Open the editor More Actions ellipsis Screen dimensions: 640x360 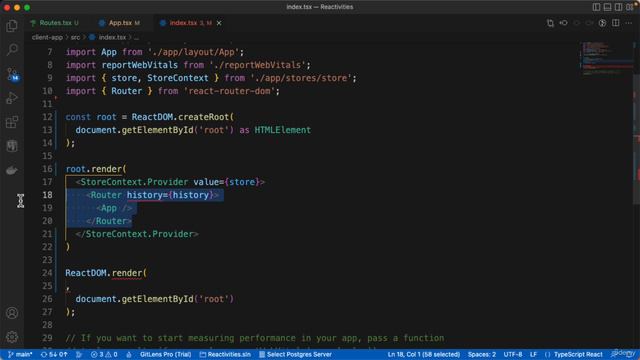[x=629, y=23]
